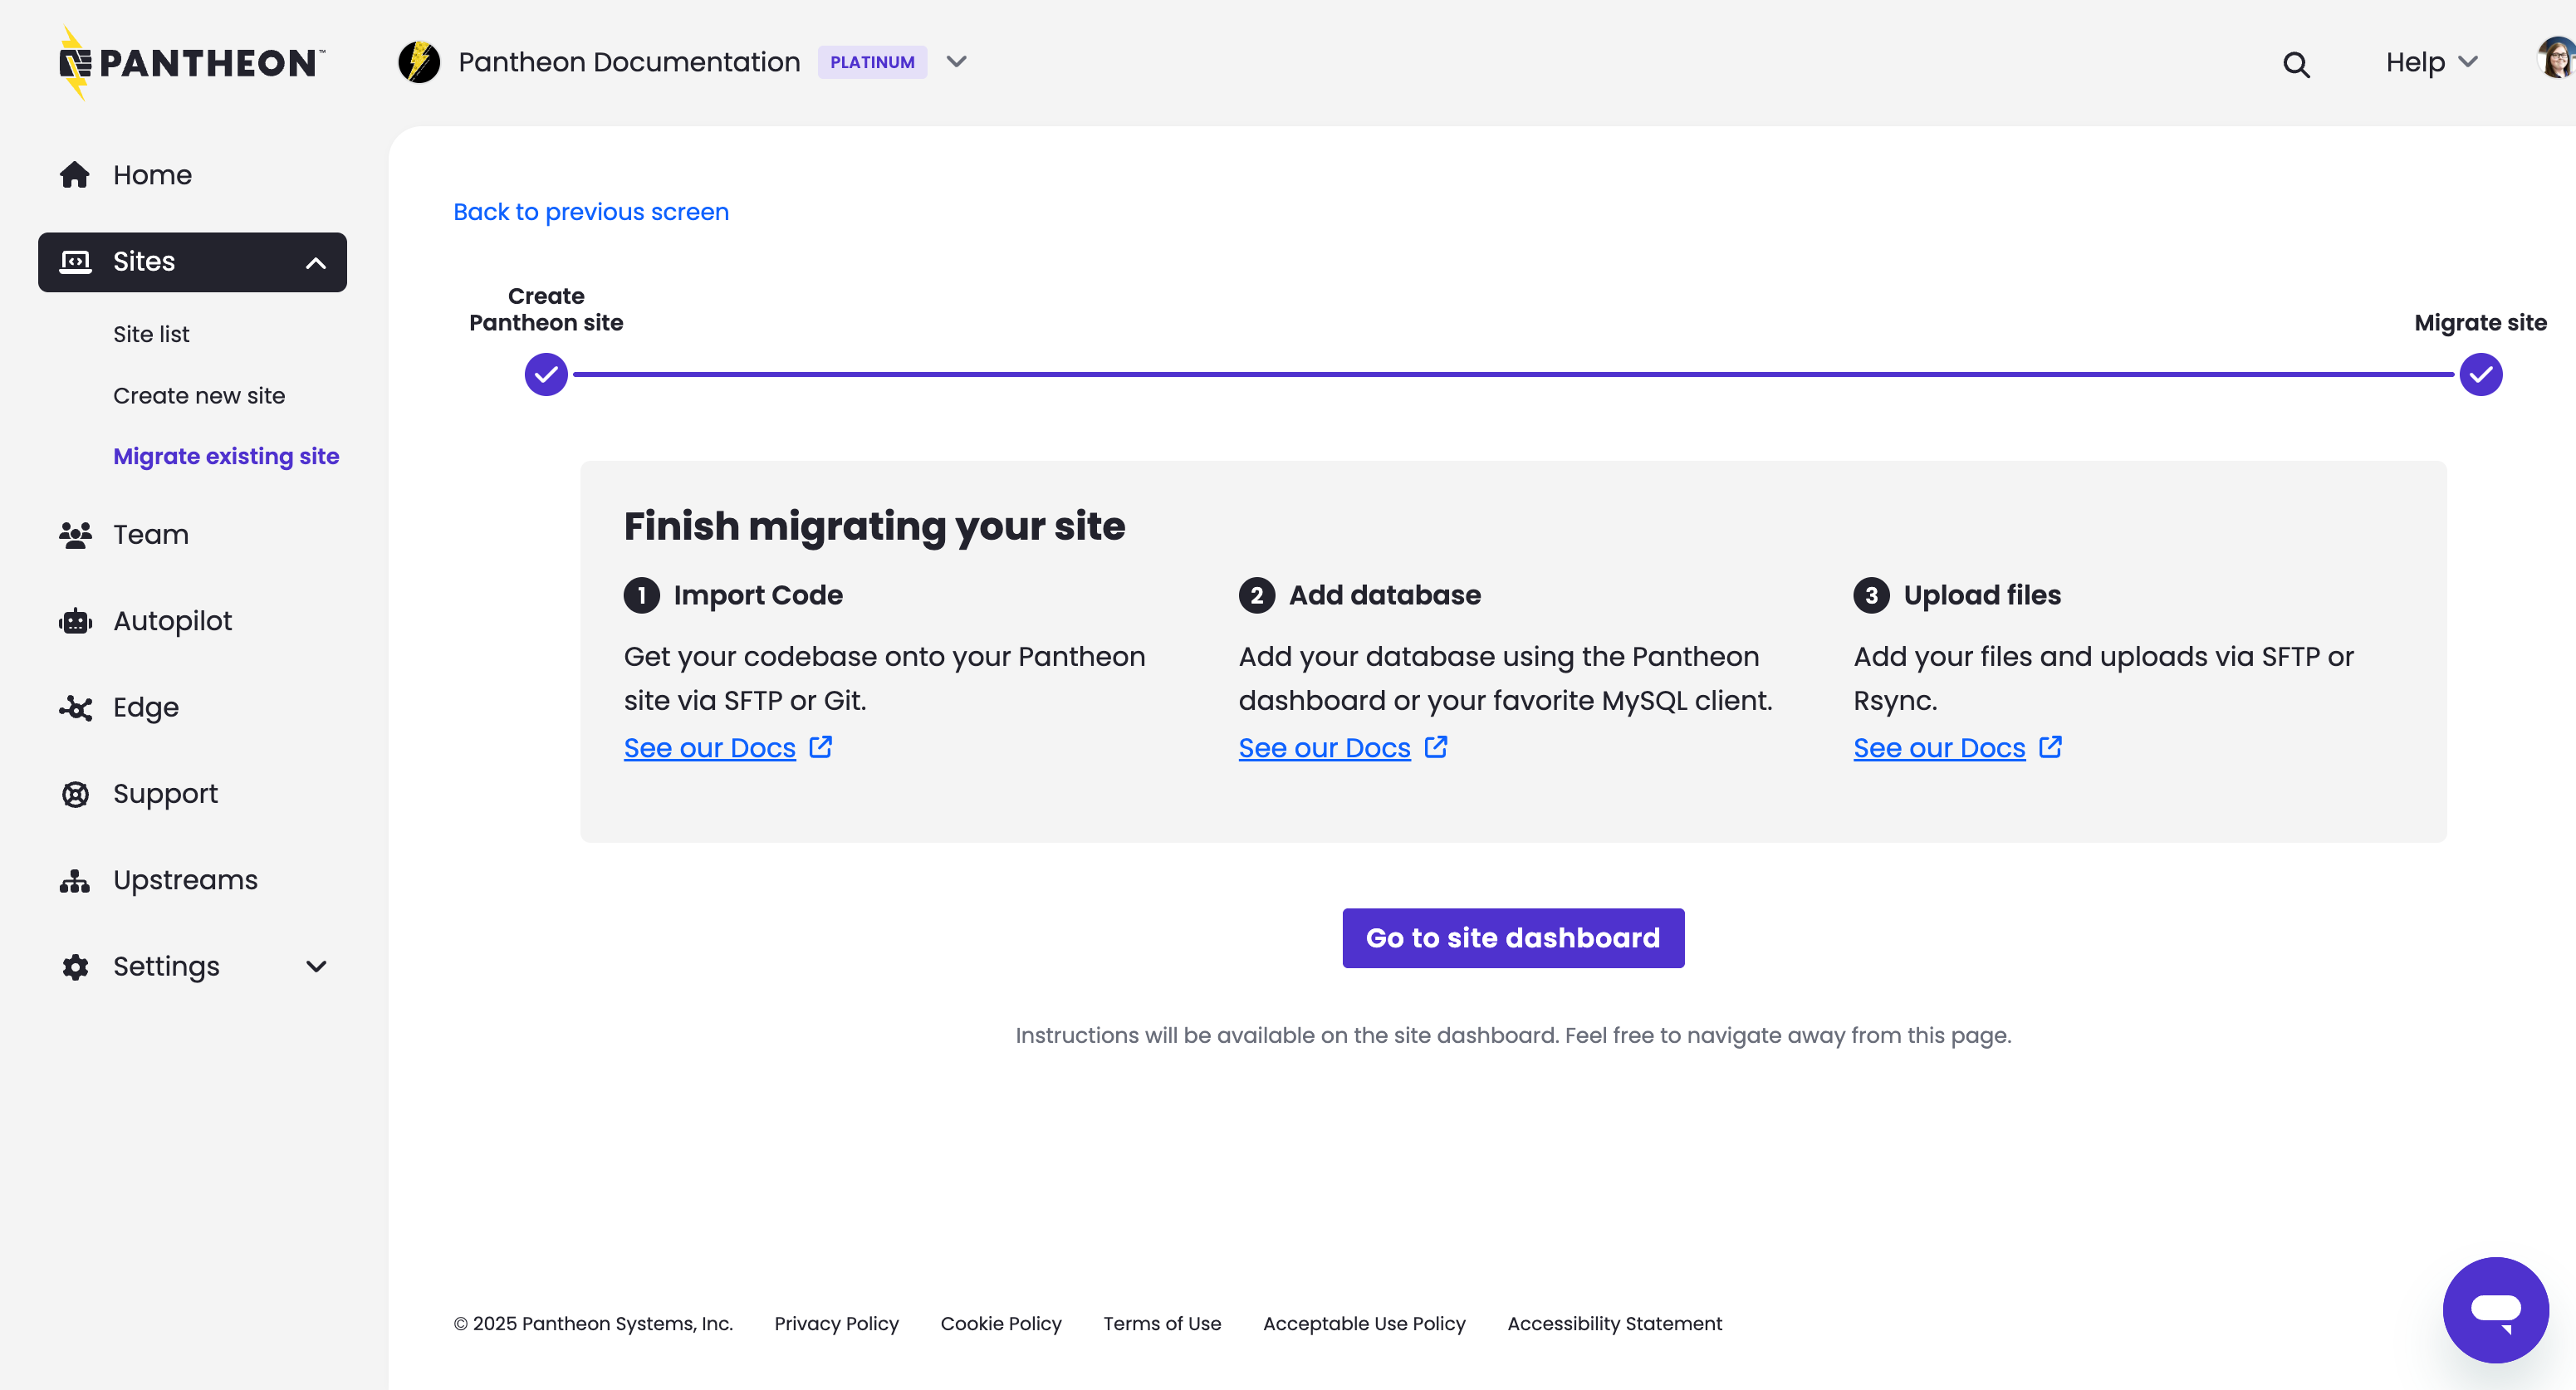
Task: Click the workspace lightning bolt avatar
Action: 420,61
